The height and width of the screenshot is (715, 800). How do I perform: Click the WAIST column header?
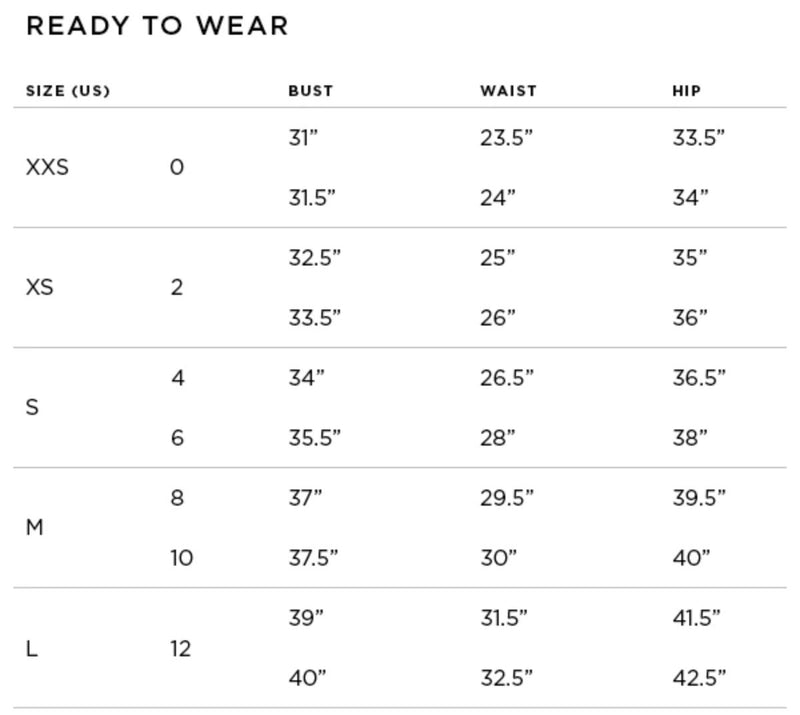pyautogui.click(x=508, y=91)
